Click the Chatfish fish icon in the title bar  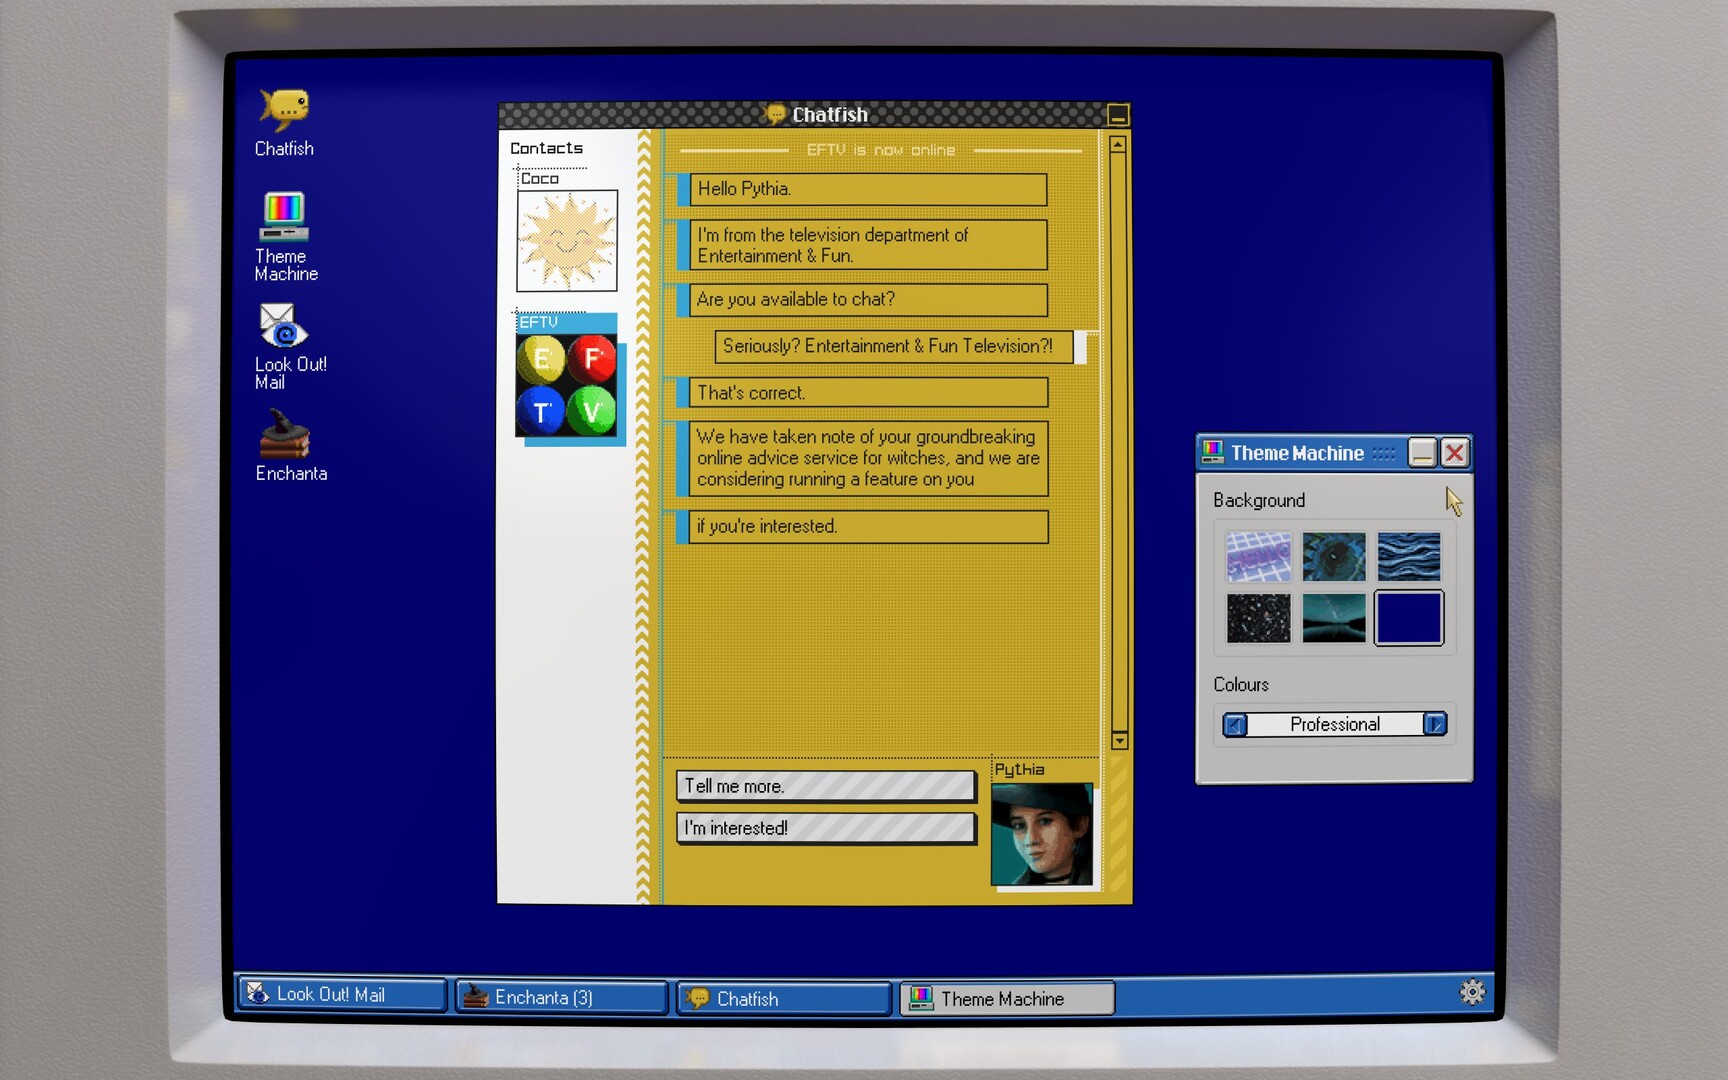tap(775, 114)
